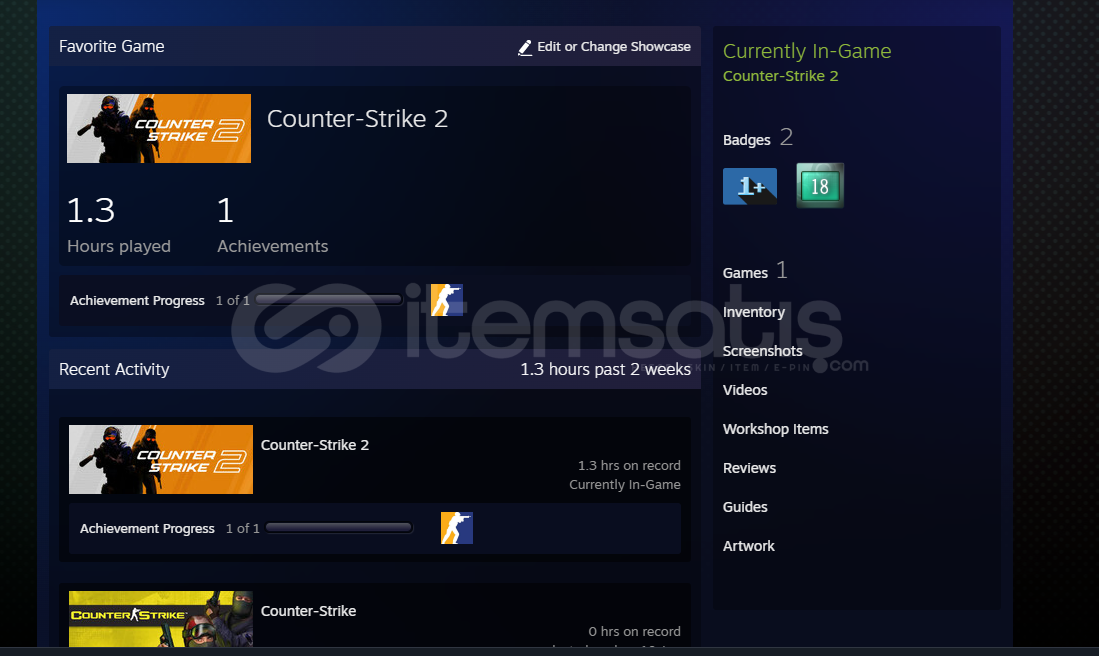Open the Counter-Strike title in Recent Activity

point(308,611)
